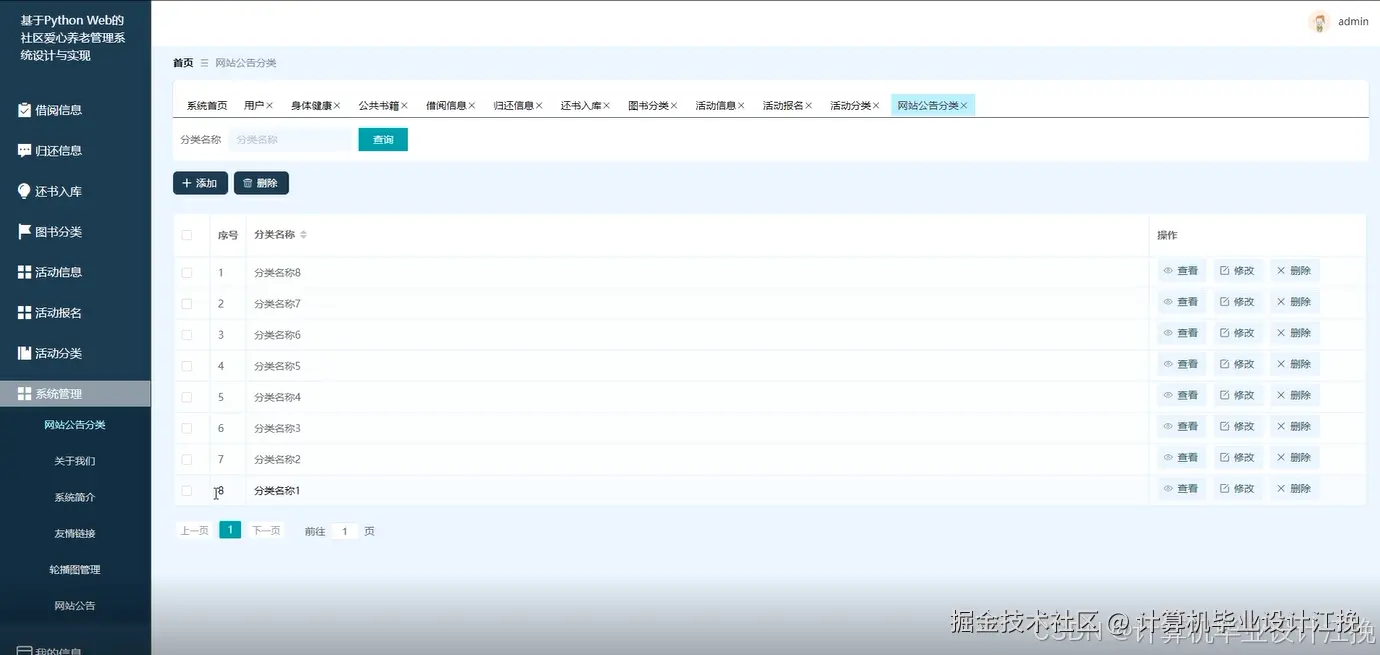Image resolution: width=1380 pixels, height=655 pixels.
Task: Close the 网站公告分类 tab
Action: (x=964, y=105)
